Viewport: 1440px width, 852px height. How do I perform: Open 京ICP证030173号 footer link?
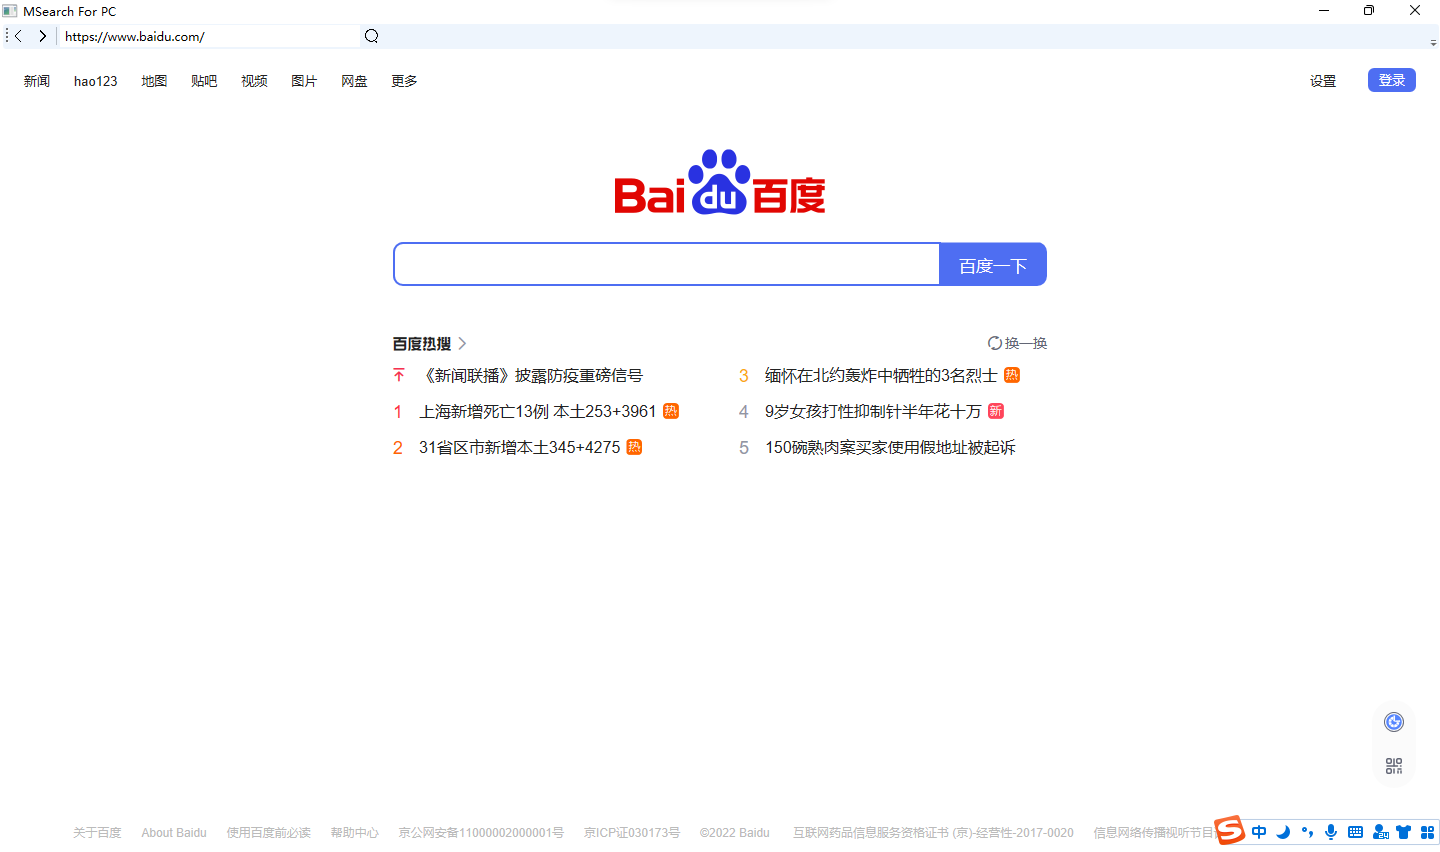(x=632, y=832)
